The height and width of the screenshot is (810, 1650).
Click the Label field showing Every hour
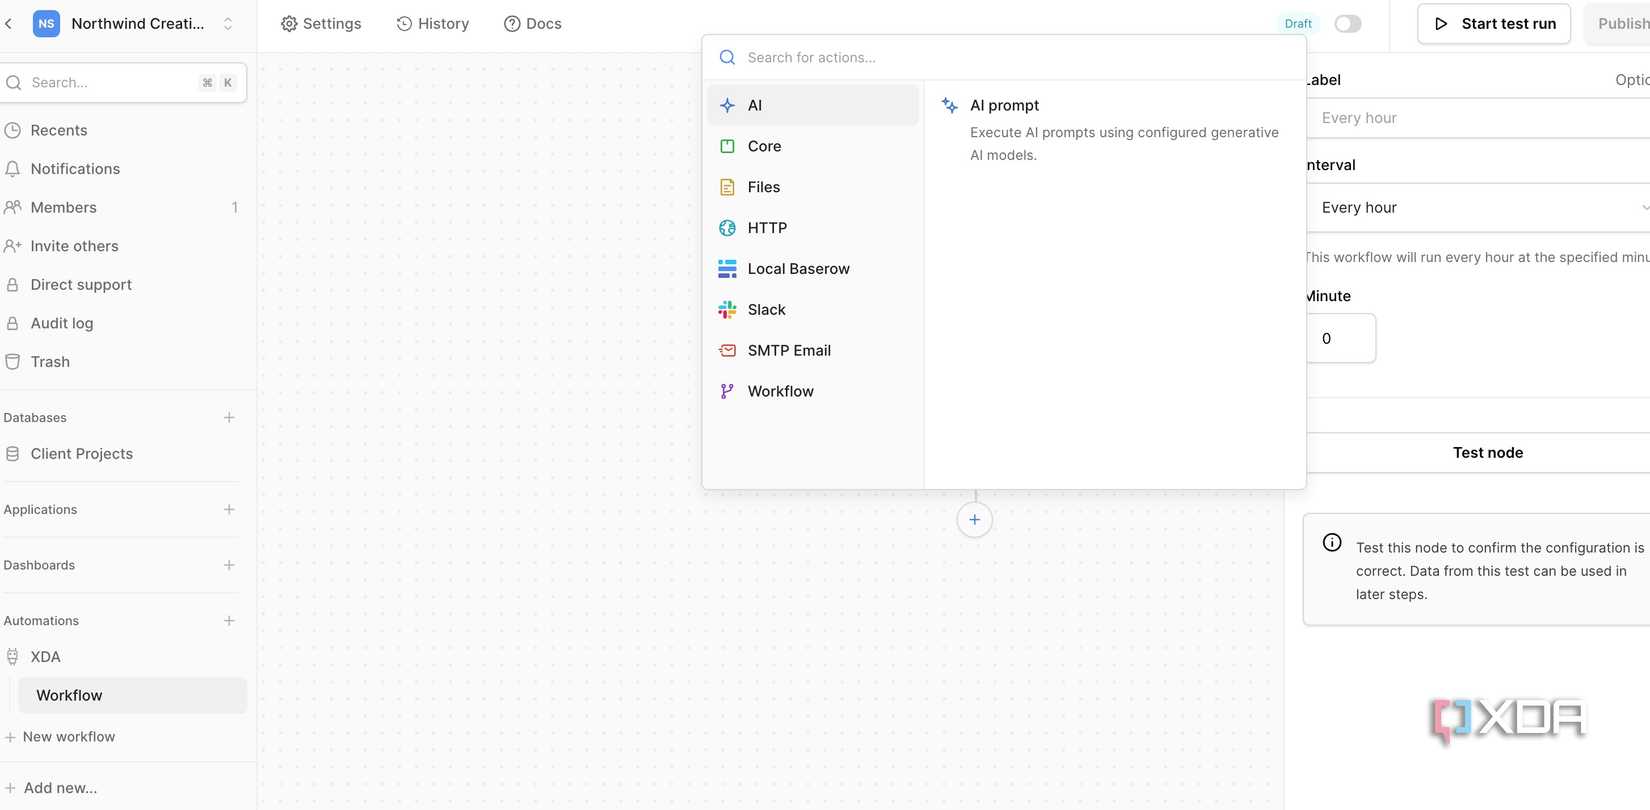[1478, 118]
